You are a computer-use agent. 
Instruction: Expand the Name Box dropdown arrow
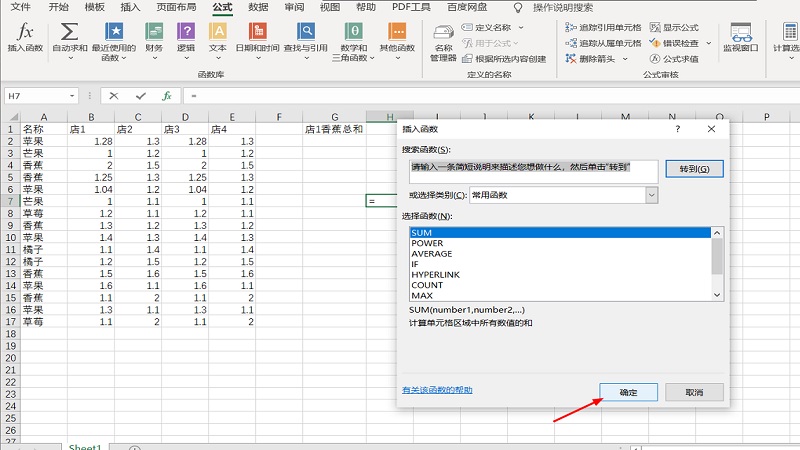point(72,96)
